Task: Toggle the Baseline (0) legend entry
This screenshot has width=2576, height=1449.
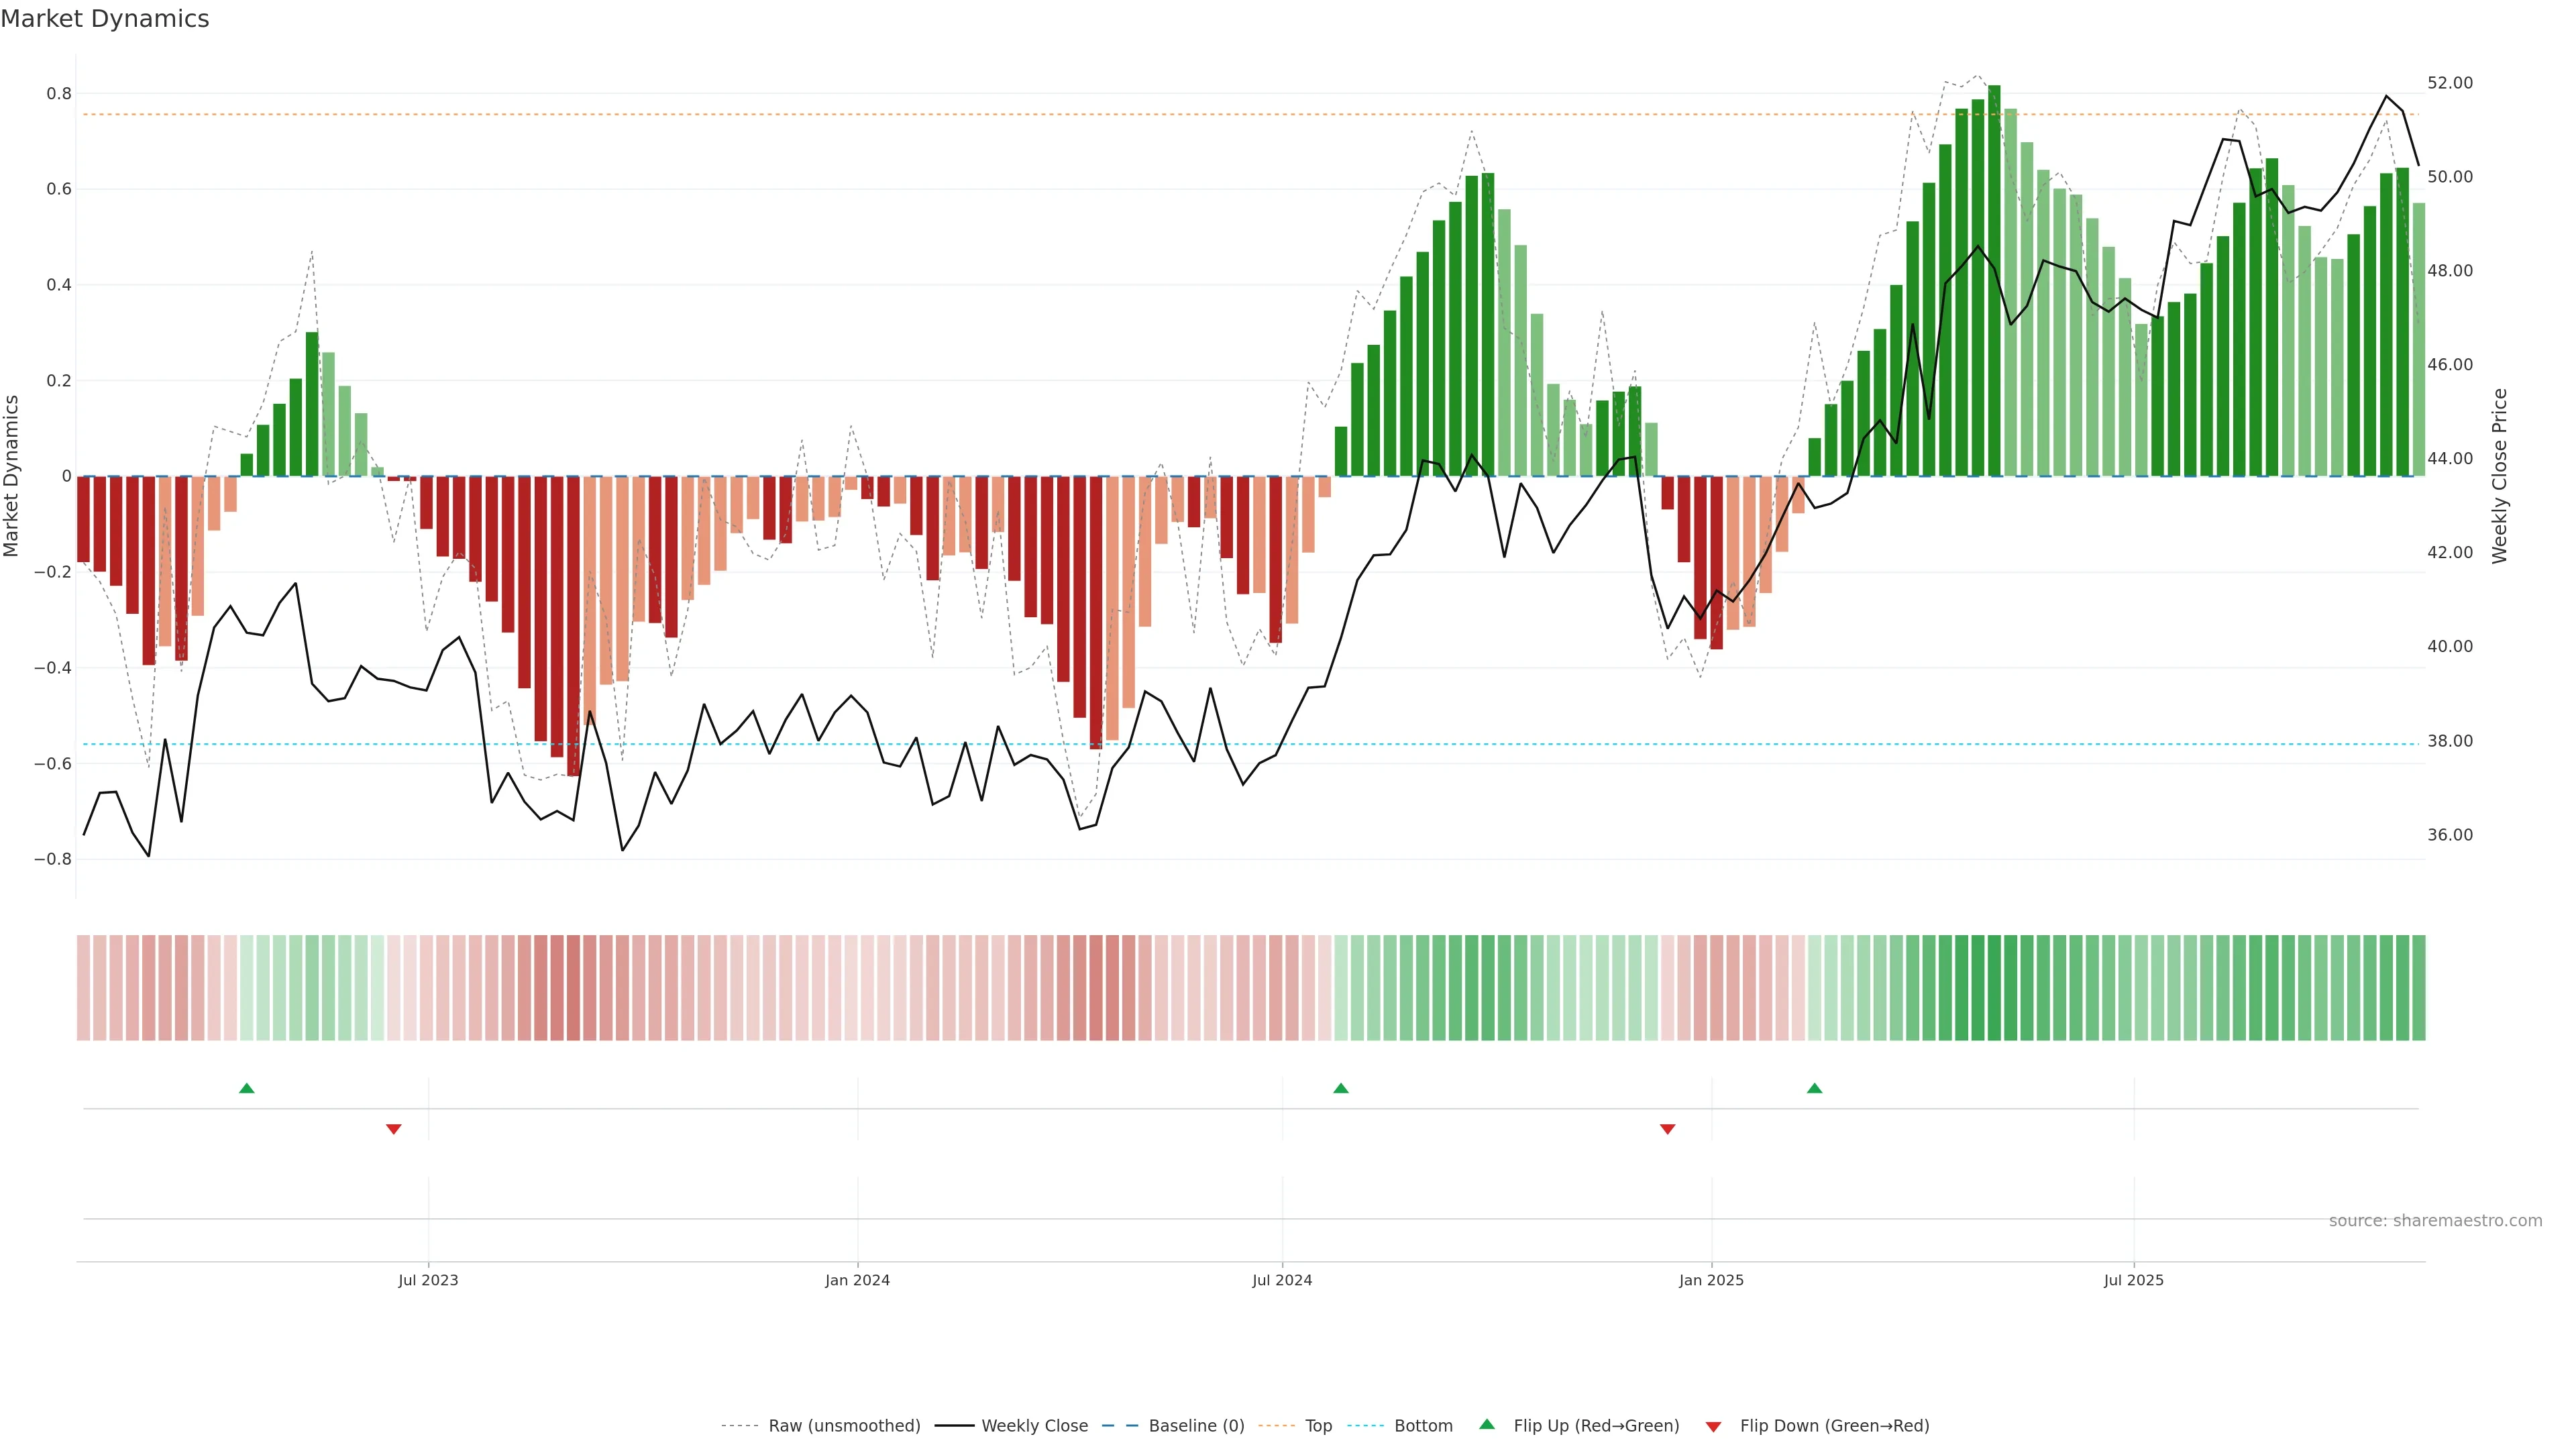Action: (1195, 1426)
